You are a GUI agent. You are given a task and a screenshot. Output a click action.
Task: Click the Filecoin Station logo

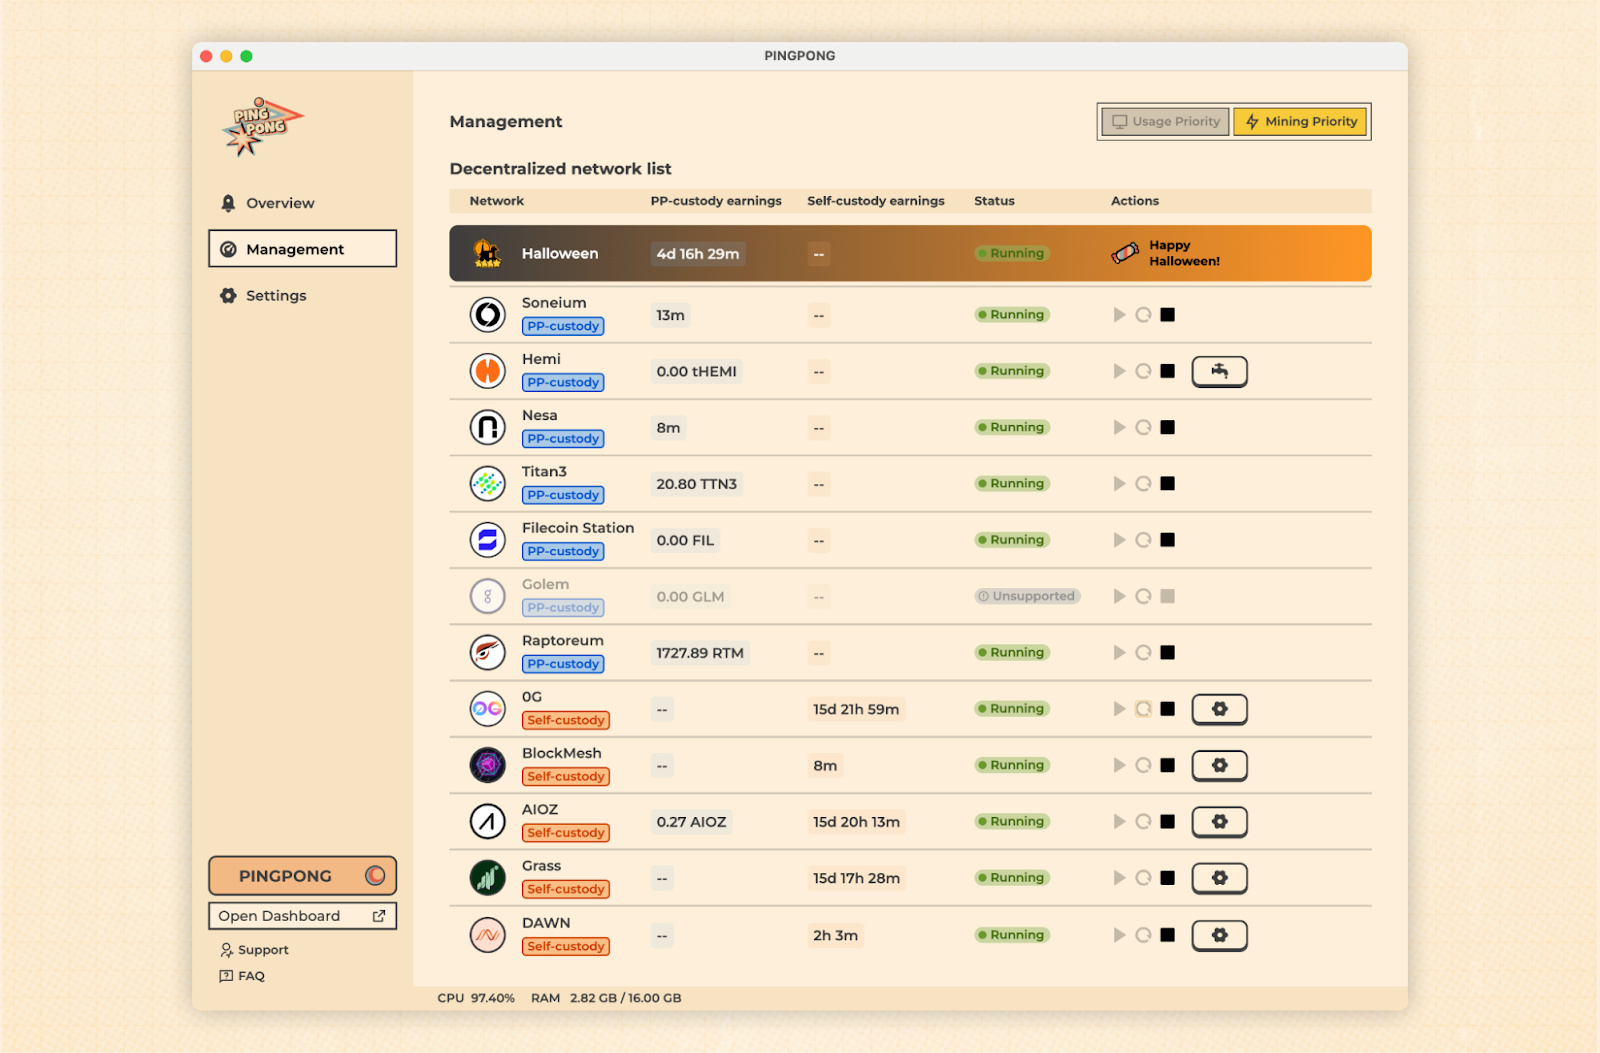click(488, 540)
